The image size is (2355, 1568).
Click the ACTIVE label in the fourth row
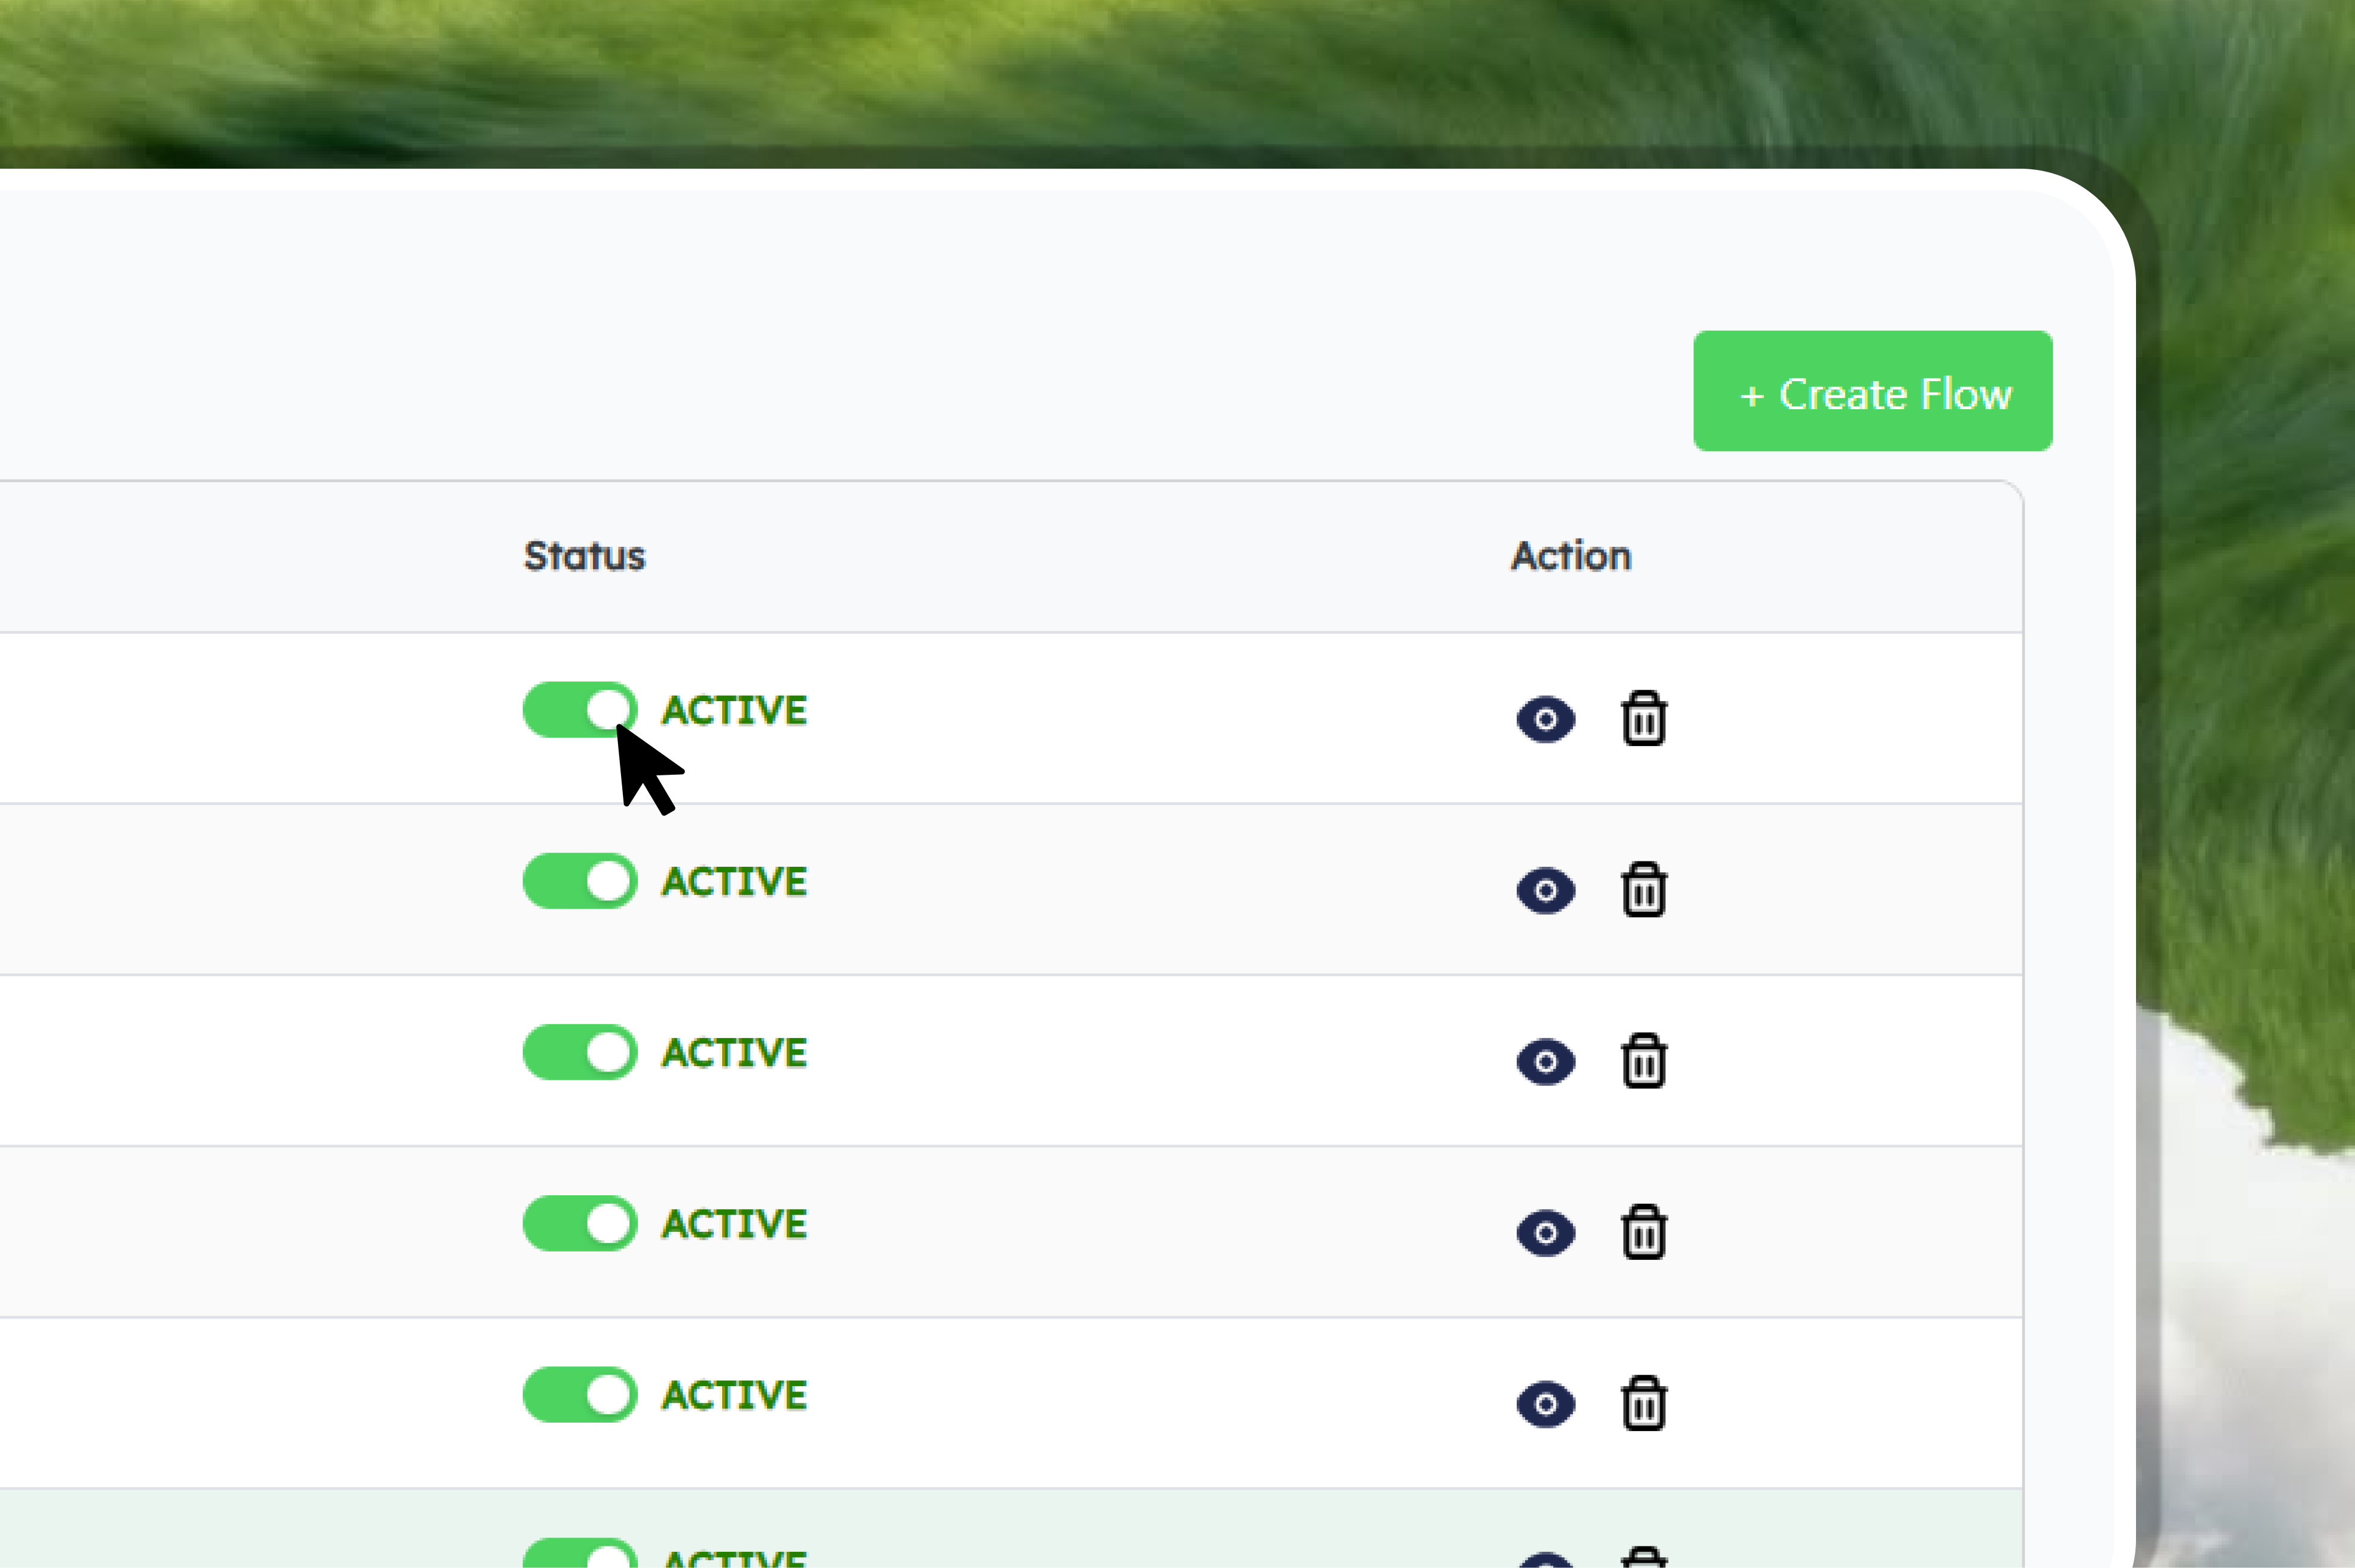tap(734, 1223)
